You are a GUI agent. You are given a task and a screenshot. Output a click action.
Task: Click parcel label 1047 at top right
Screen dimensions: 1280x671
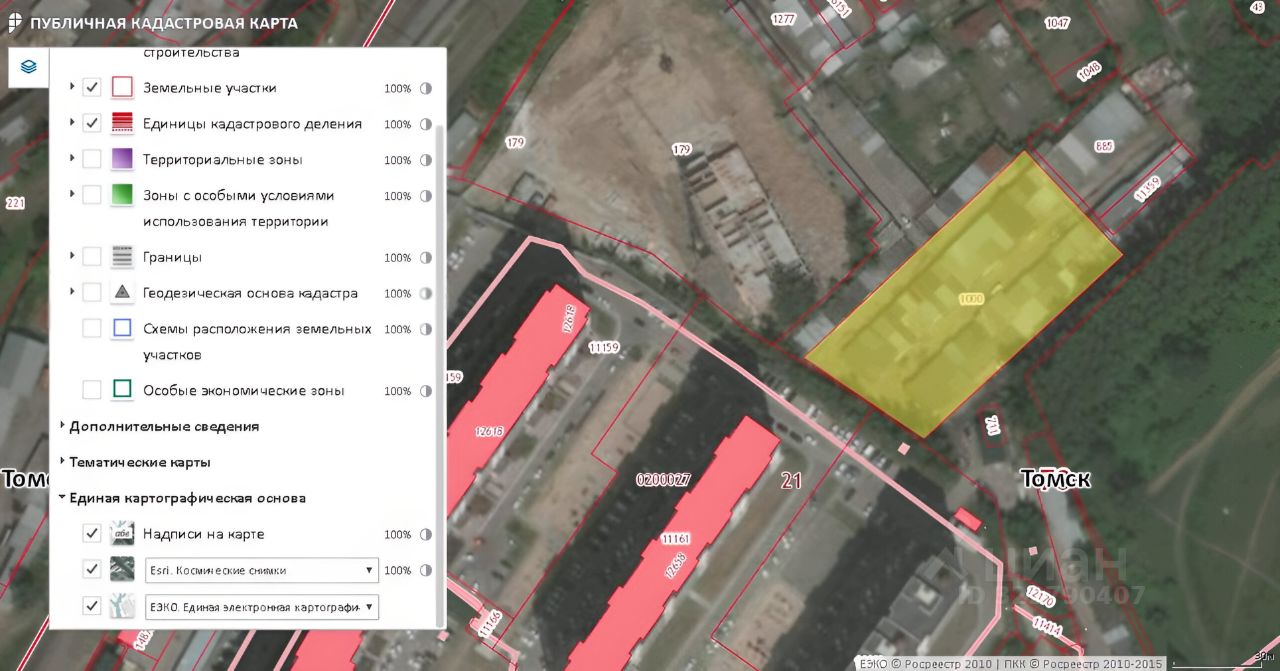point(1057,23)
